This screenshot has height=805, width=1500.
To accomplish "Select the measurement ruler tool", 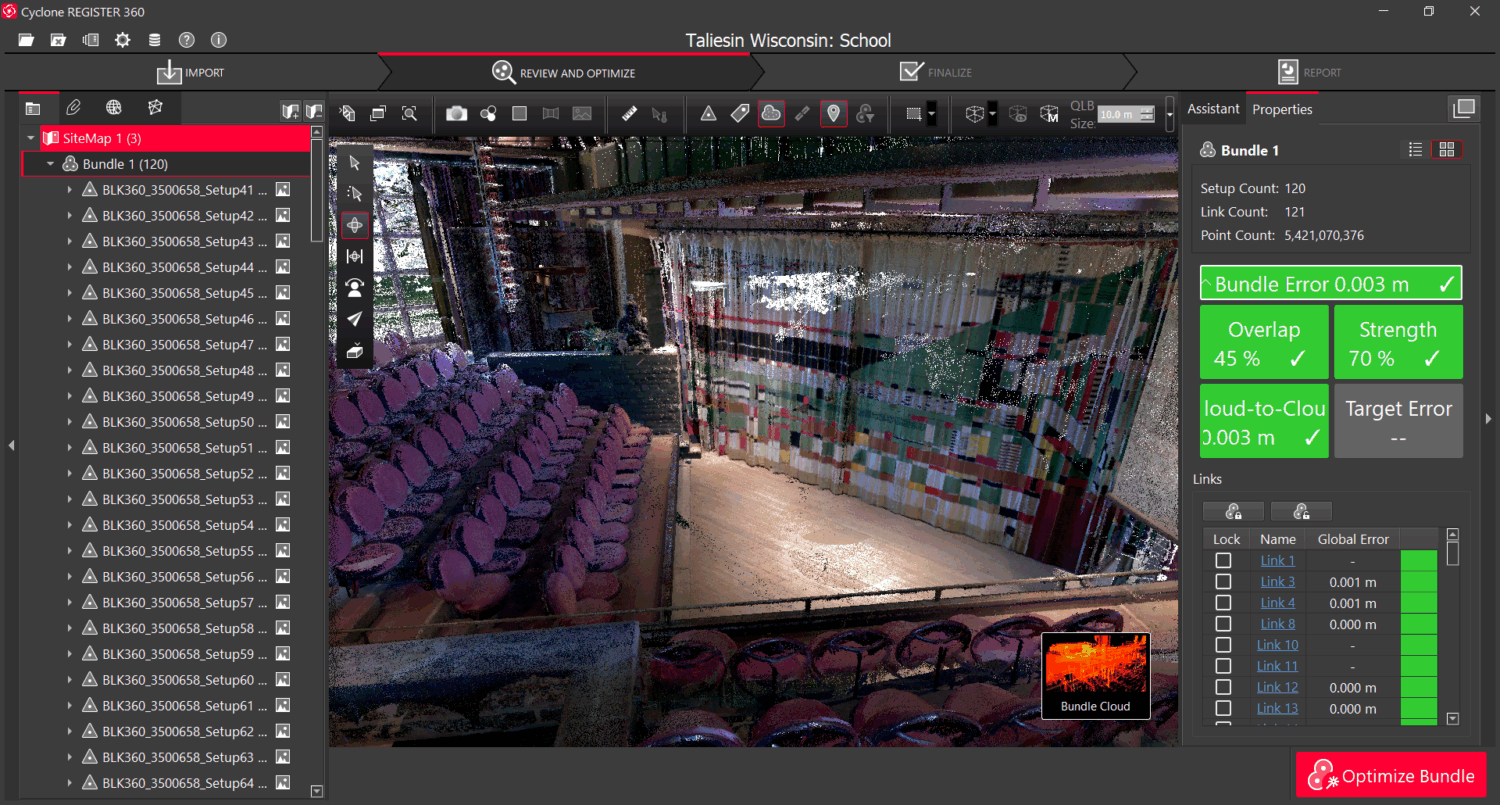I will pos(628,113).
